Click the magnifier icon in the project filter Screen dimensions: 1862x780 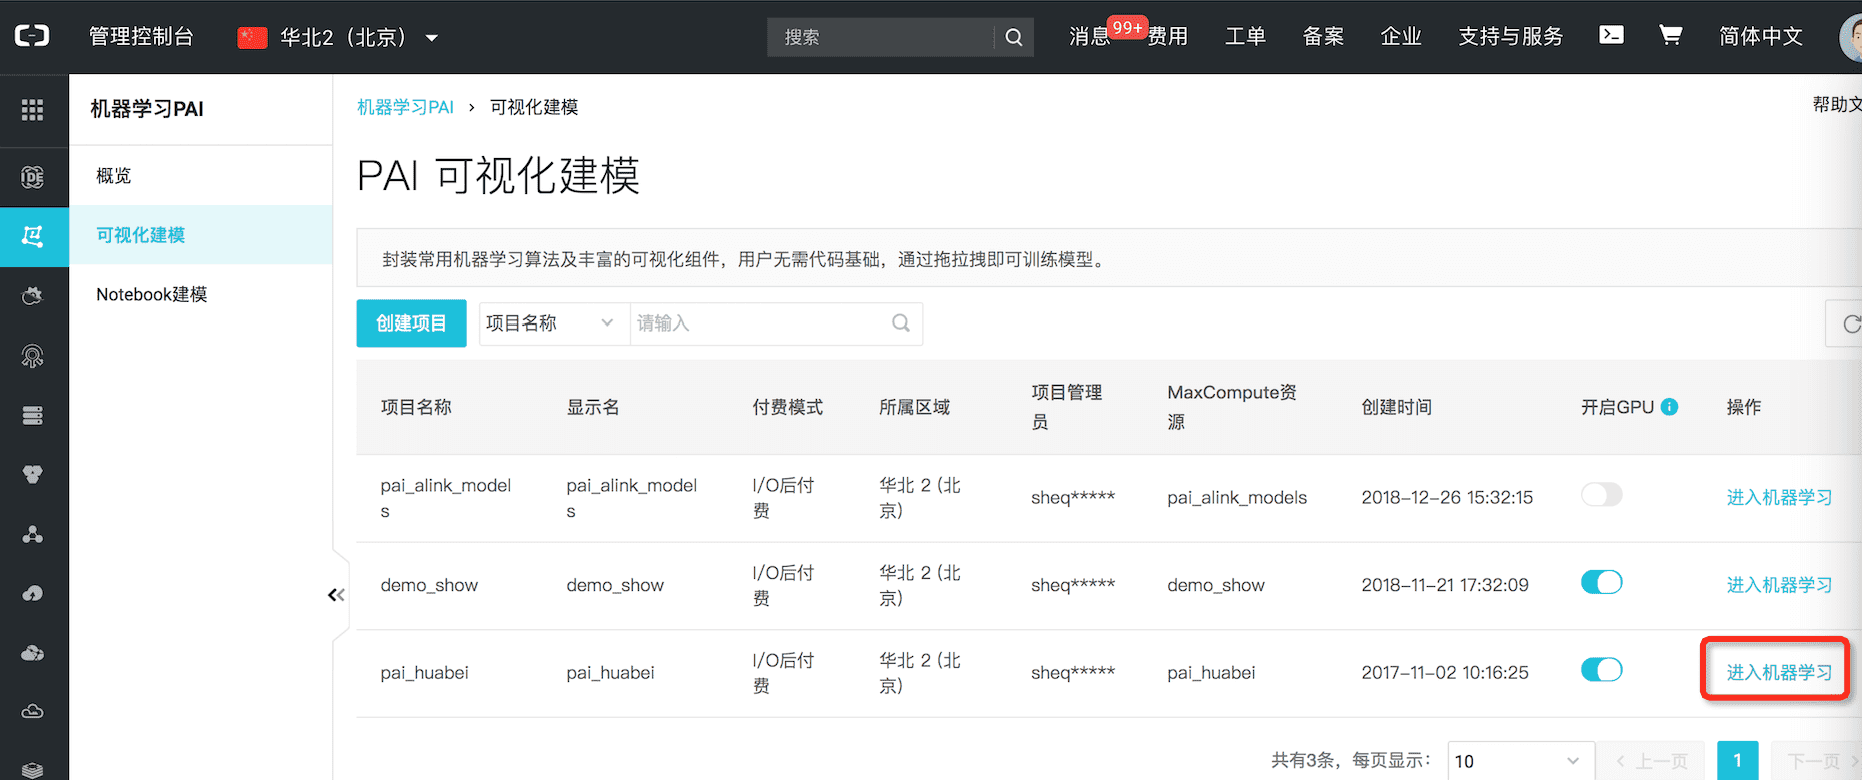click(901, 323)
